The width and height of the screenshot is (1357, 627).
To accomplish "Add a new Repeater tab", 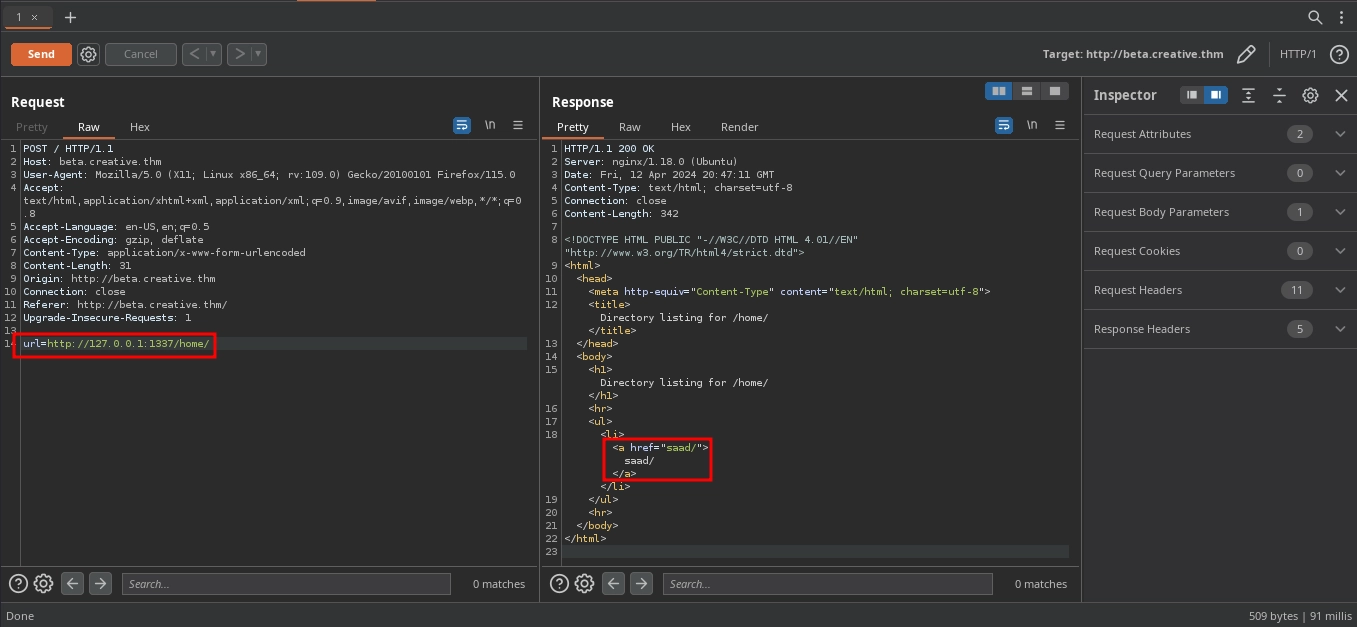I will pos(70,17).
